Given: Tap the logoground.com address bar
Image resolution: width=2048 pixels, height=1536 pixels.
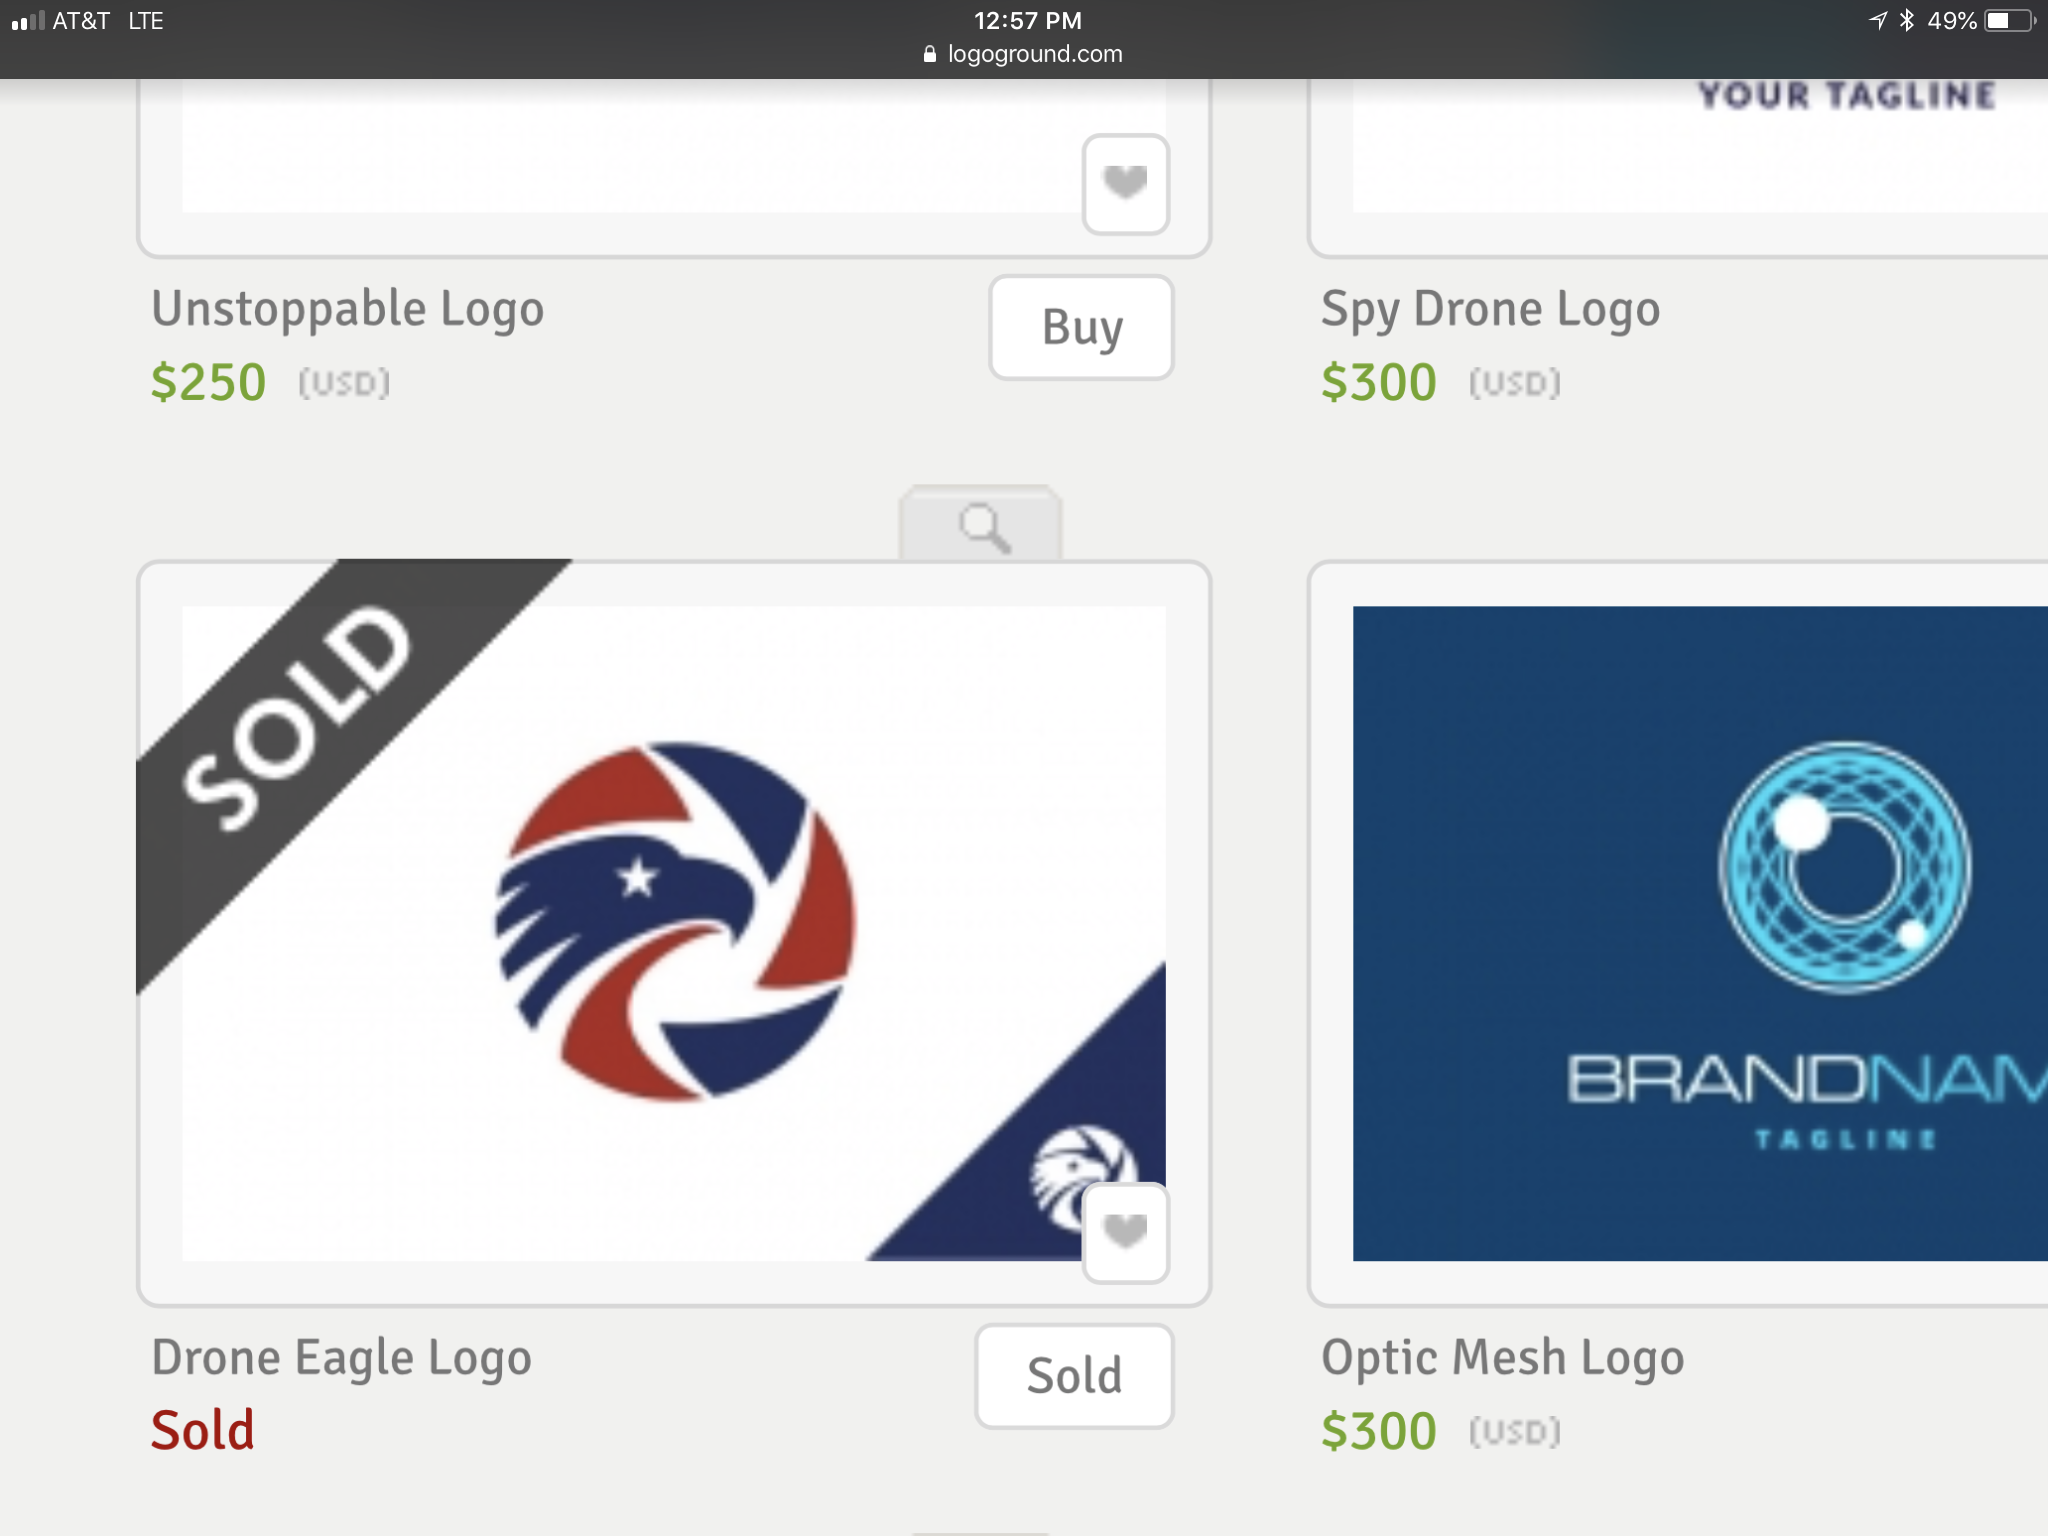Looking at the screenshot, I should 1034,54.
